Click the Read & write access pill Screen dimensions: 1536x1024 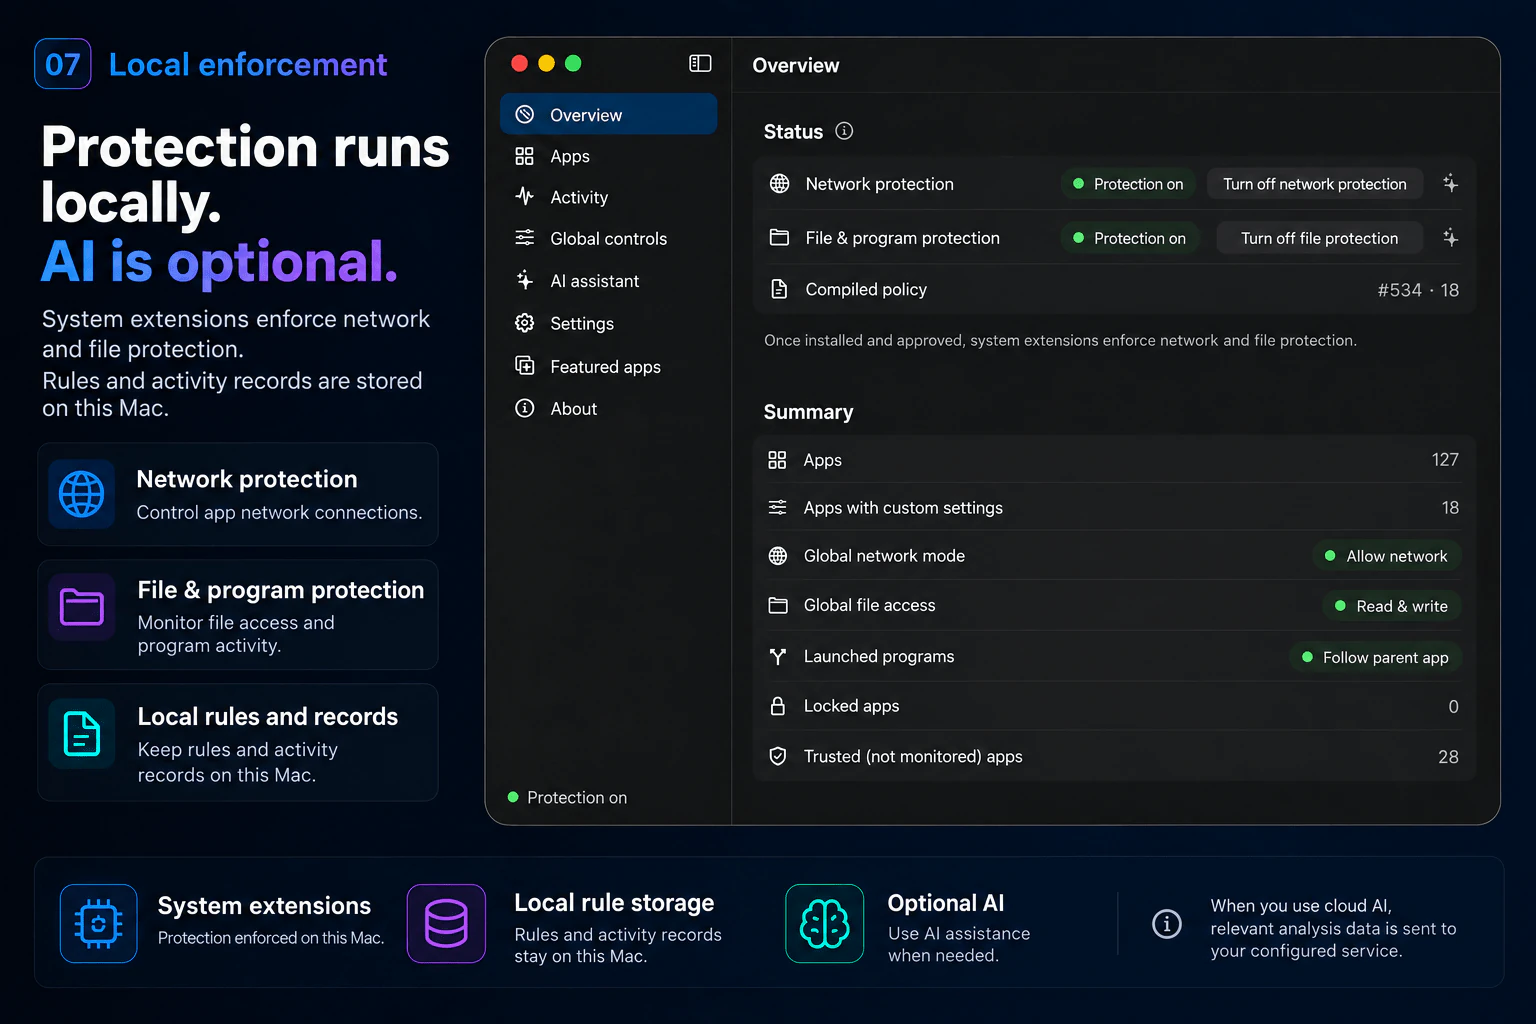point(1391,606)
